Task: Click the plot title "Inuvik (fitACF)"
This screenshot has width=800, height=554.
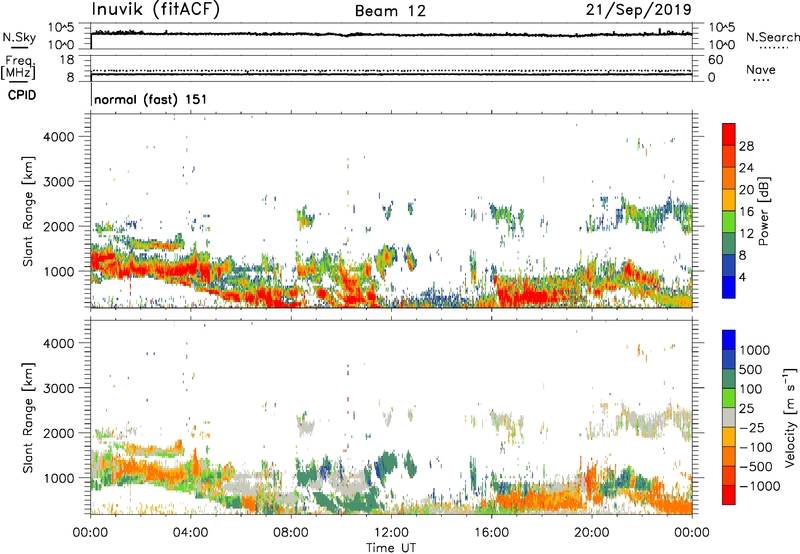Action: tap(156, 10)
